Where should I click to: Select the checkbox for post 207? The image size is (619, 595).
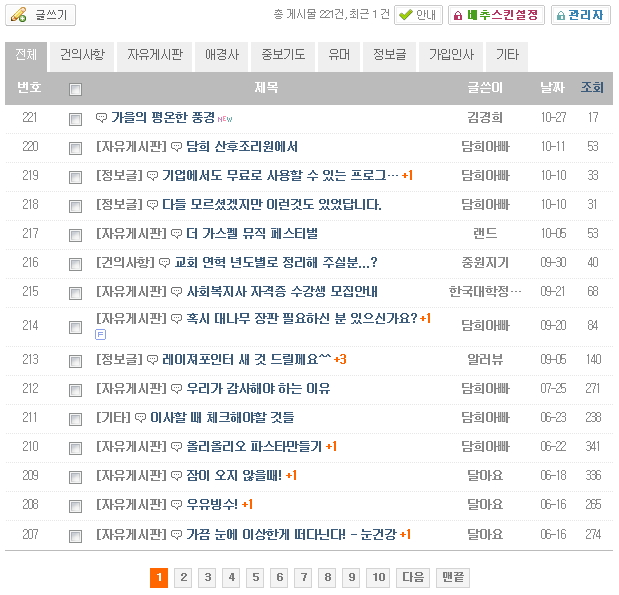click(75, 536)
